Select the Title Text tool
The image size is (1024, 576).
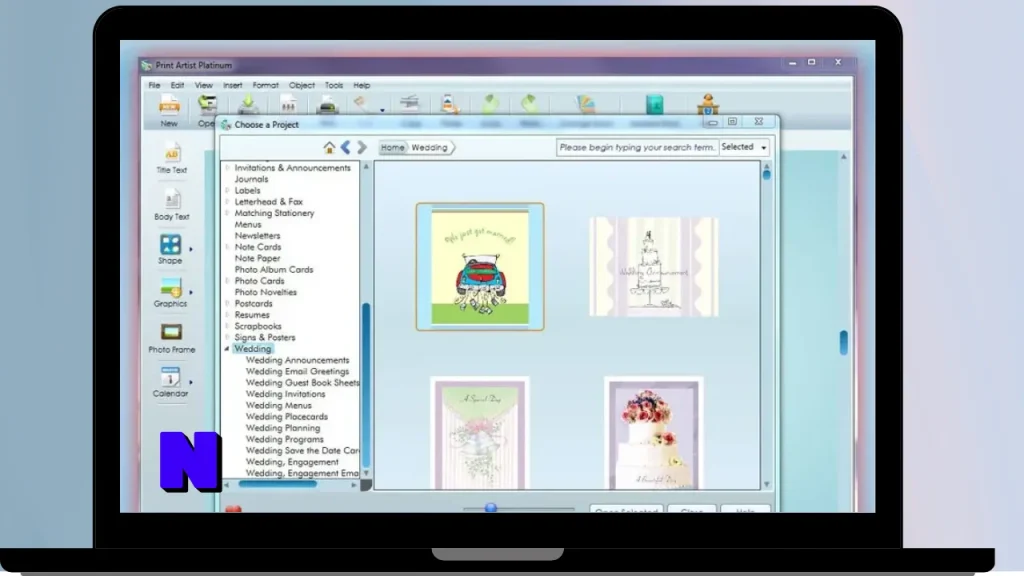click(172, 159)
